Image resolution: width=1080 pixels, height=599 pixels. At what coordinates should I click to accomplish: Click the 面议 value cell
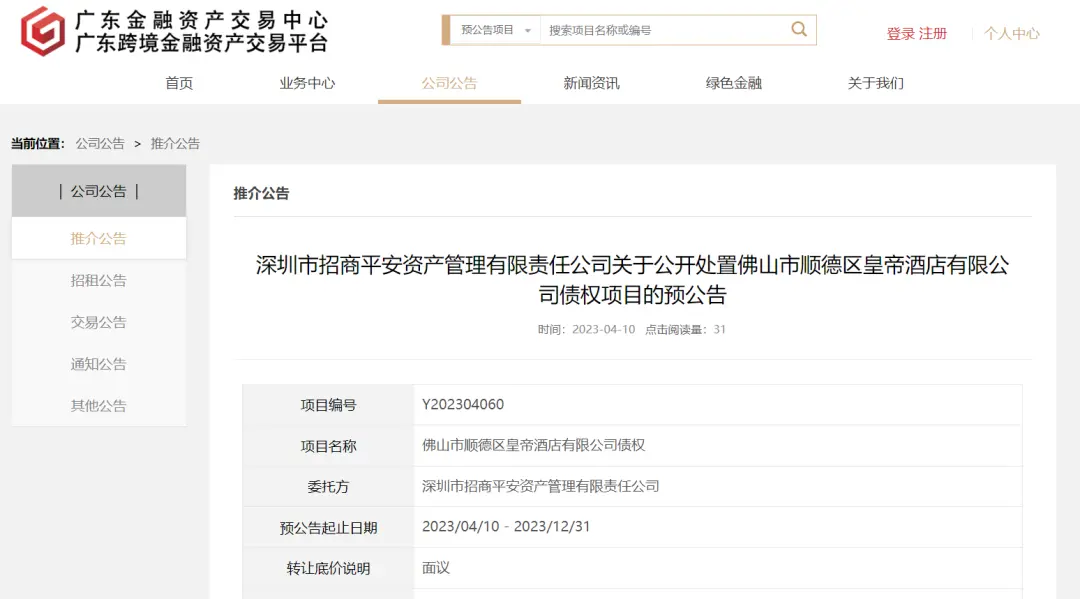click(x=718, y=568)
